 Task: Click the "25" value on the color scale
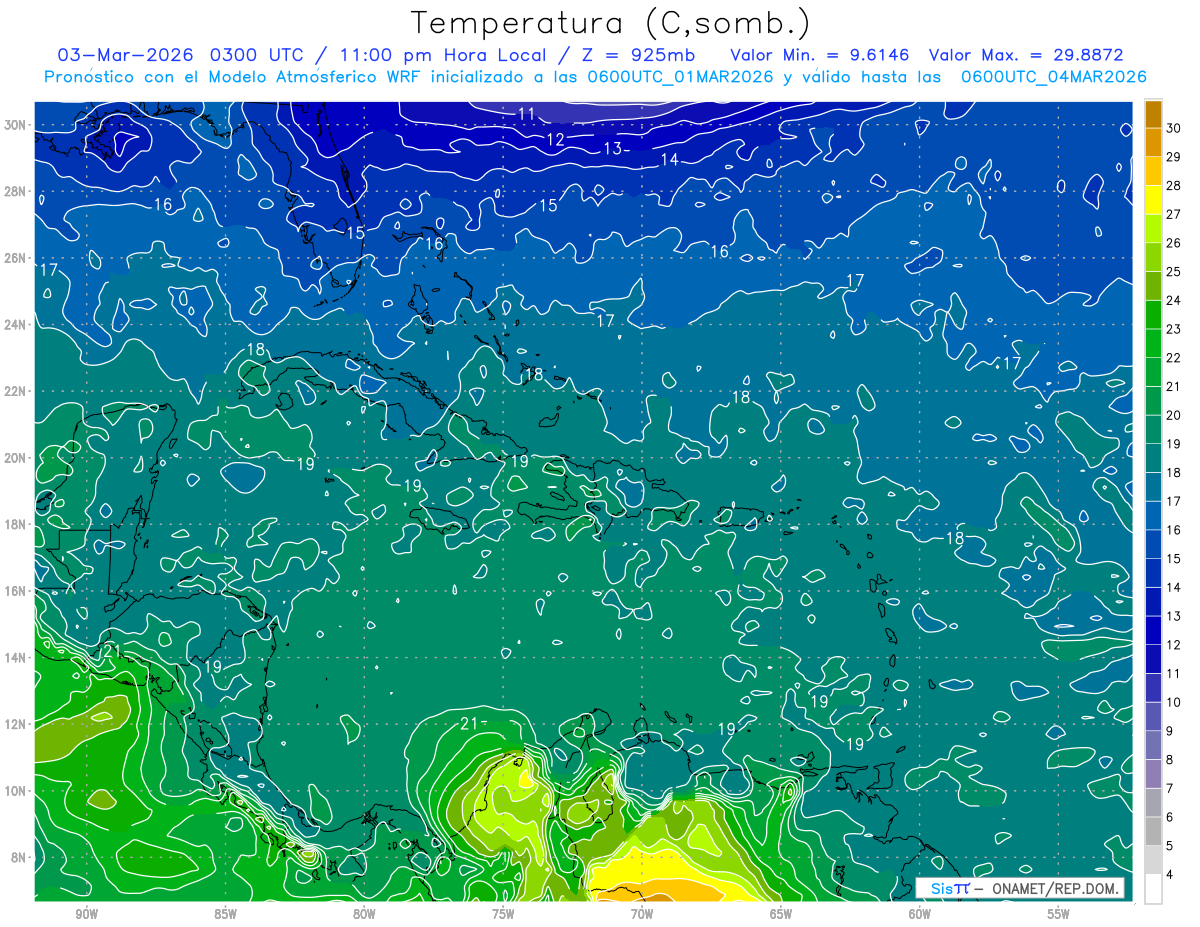[x=1174, y=272]
